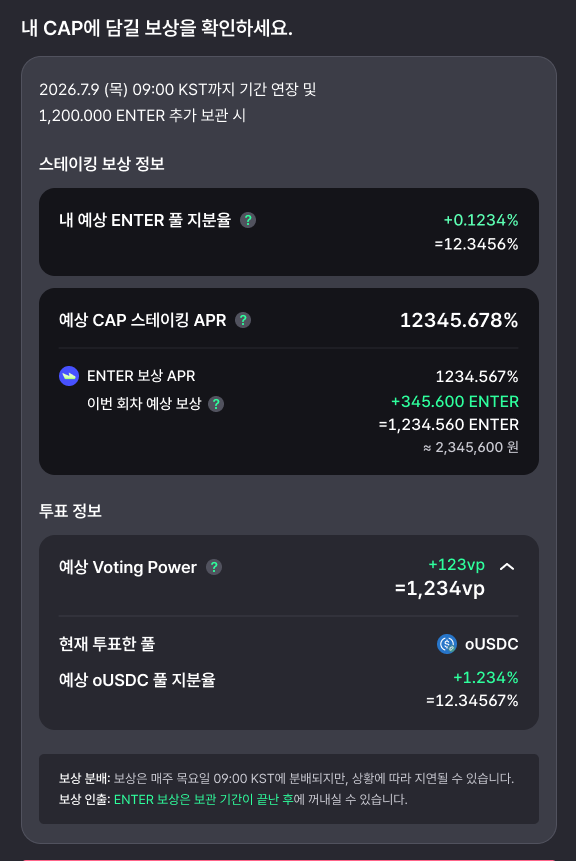Open help for 내 예상 ENTER 풀 지분율
Image resolution: width=576 pixels, height=861 pixels.
point(248,220)
